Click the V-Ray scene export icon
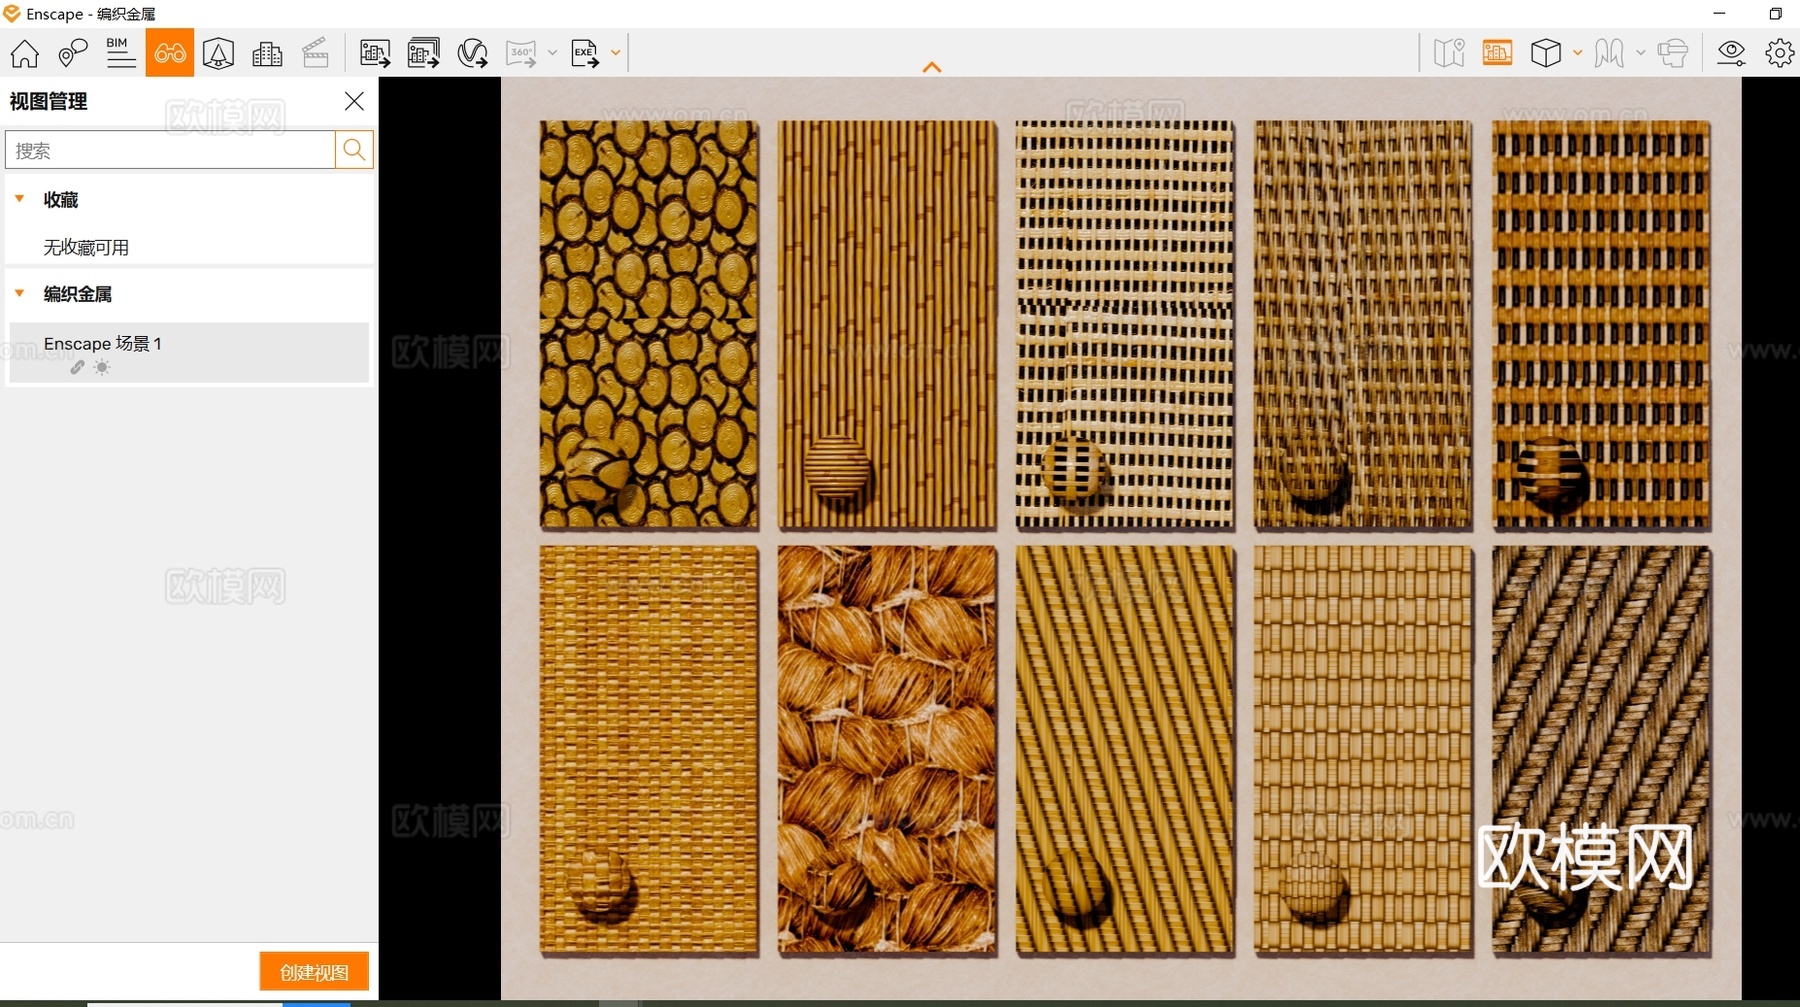The width and height of the screenshot is (1800, 1007). click(472, 53)
